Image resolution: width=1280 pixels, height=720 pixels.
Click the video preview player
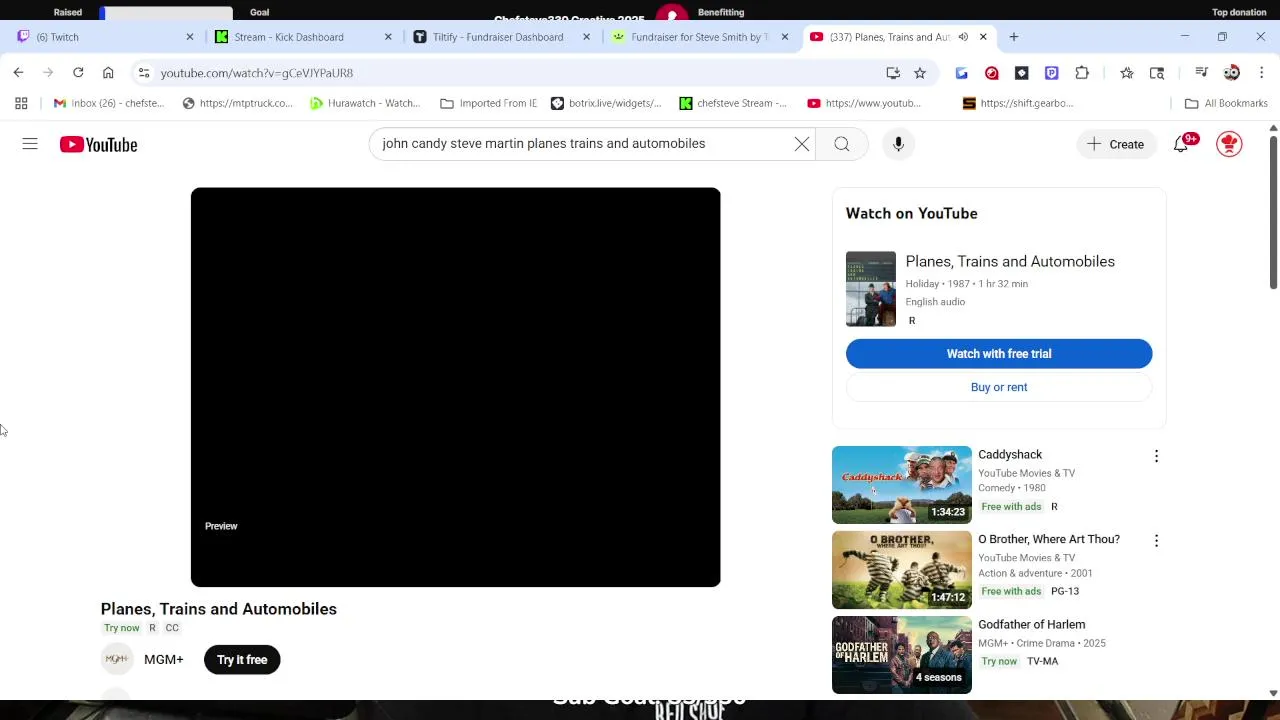point(455,387)
